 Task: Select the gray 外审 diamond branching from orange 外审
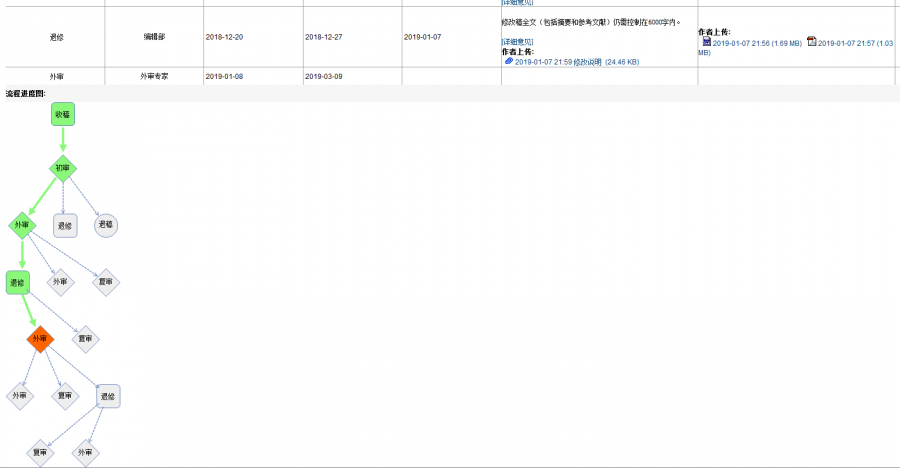(x=20, y=396)
